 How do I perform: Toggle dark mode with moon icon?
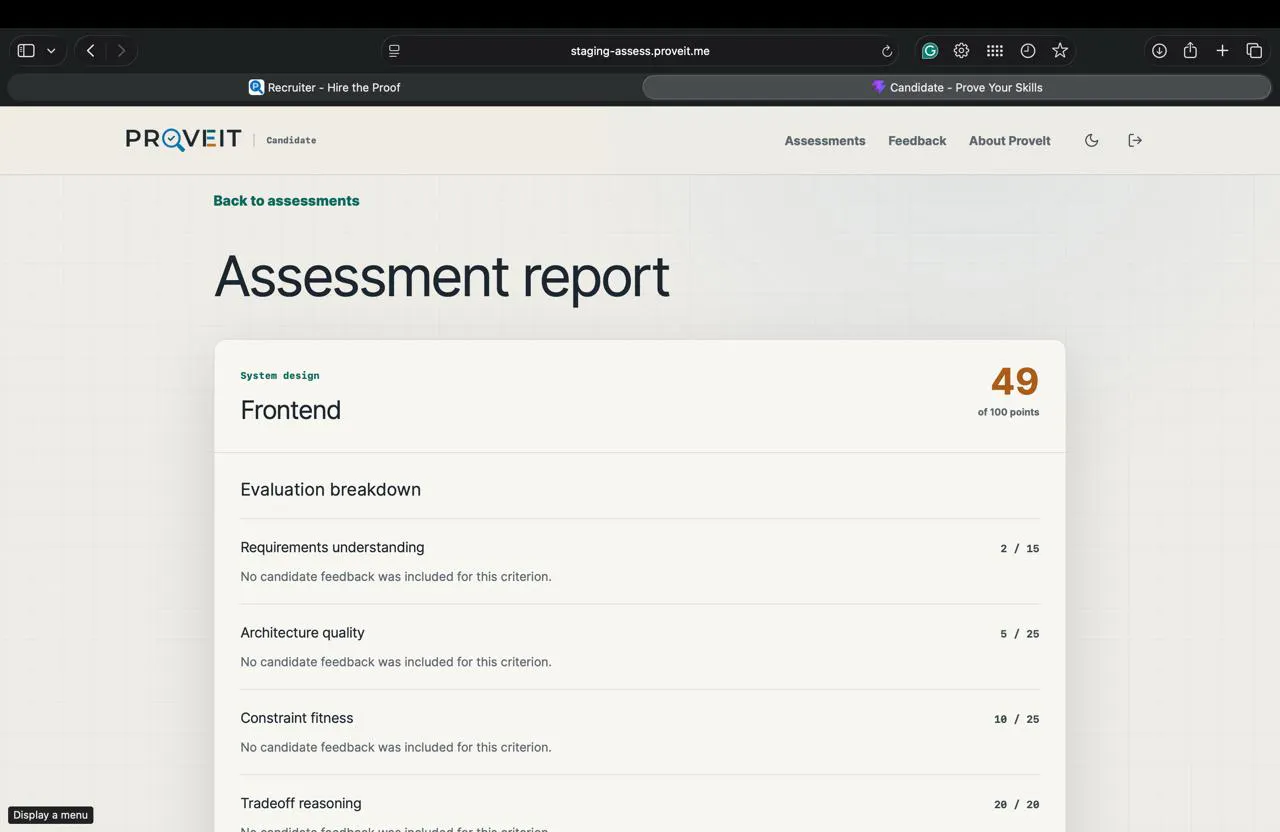(1091, 140)
